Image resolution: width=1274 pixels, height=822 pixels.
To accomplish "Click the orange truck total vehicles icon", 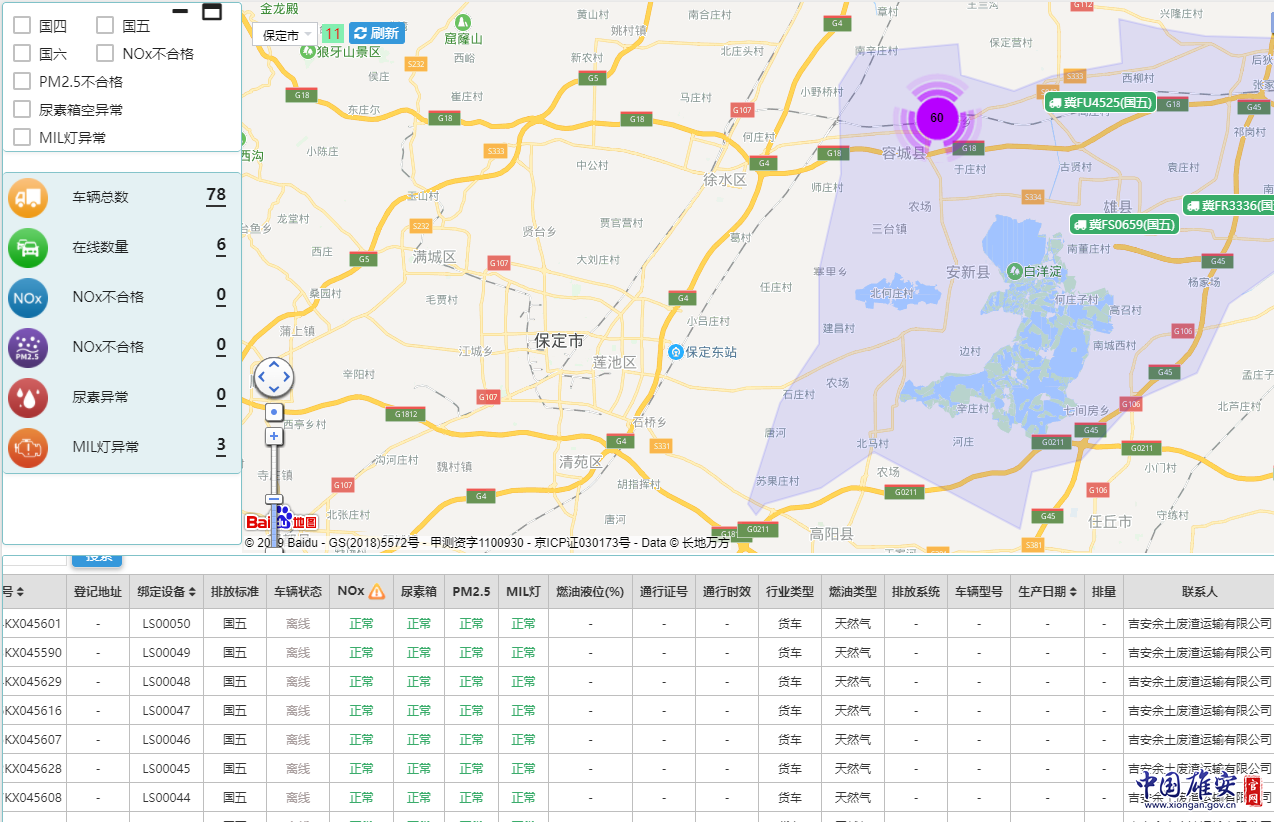I will [x=28, y=197].
